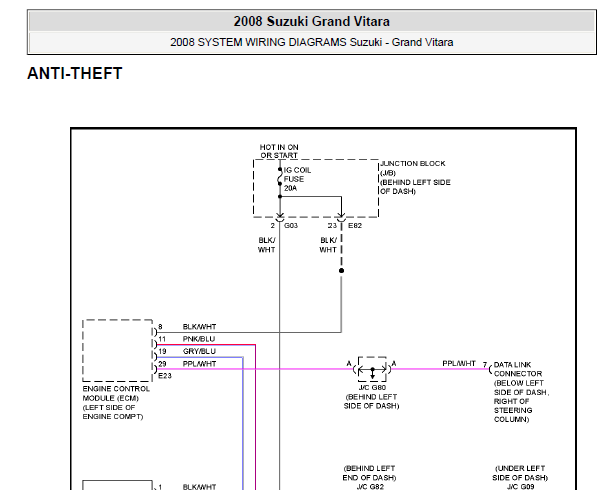Click the JUNCTION BLOCK (J/B) label
This screenshot has height=490, width=608.
(415, 178)
